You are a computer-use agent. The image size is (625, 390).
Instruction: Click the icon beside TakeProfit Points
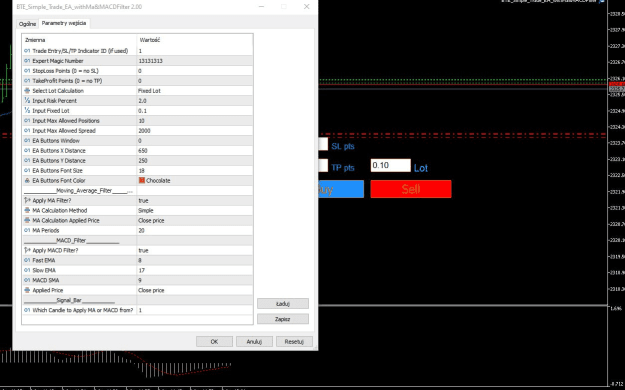coord(27,81)
